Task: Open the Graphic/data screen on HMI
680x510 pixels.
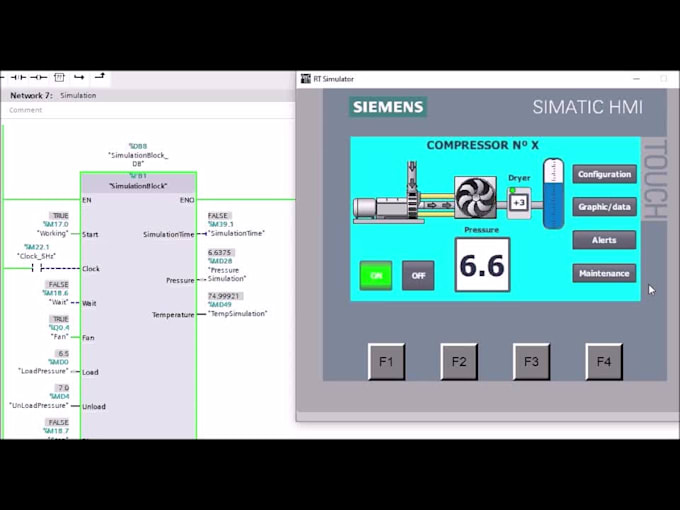Action: pyautogui.click(x=605, y=207)
